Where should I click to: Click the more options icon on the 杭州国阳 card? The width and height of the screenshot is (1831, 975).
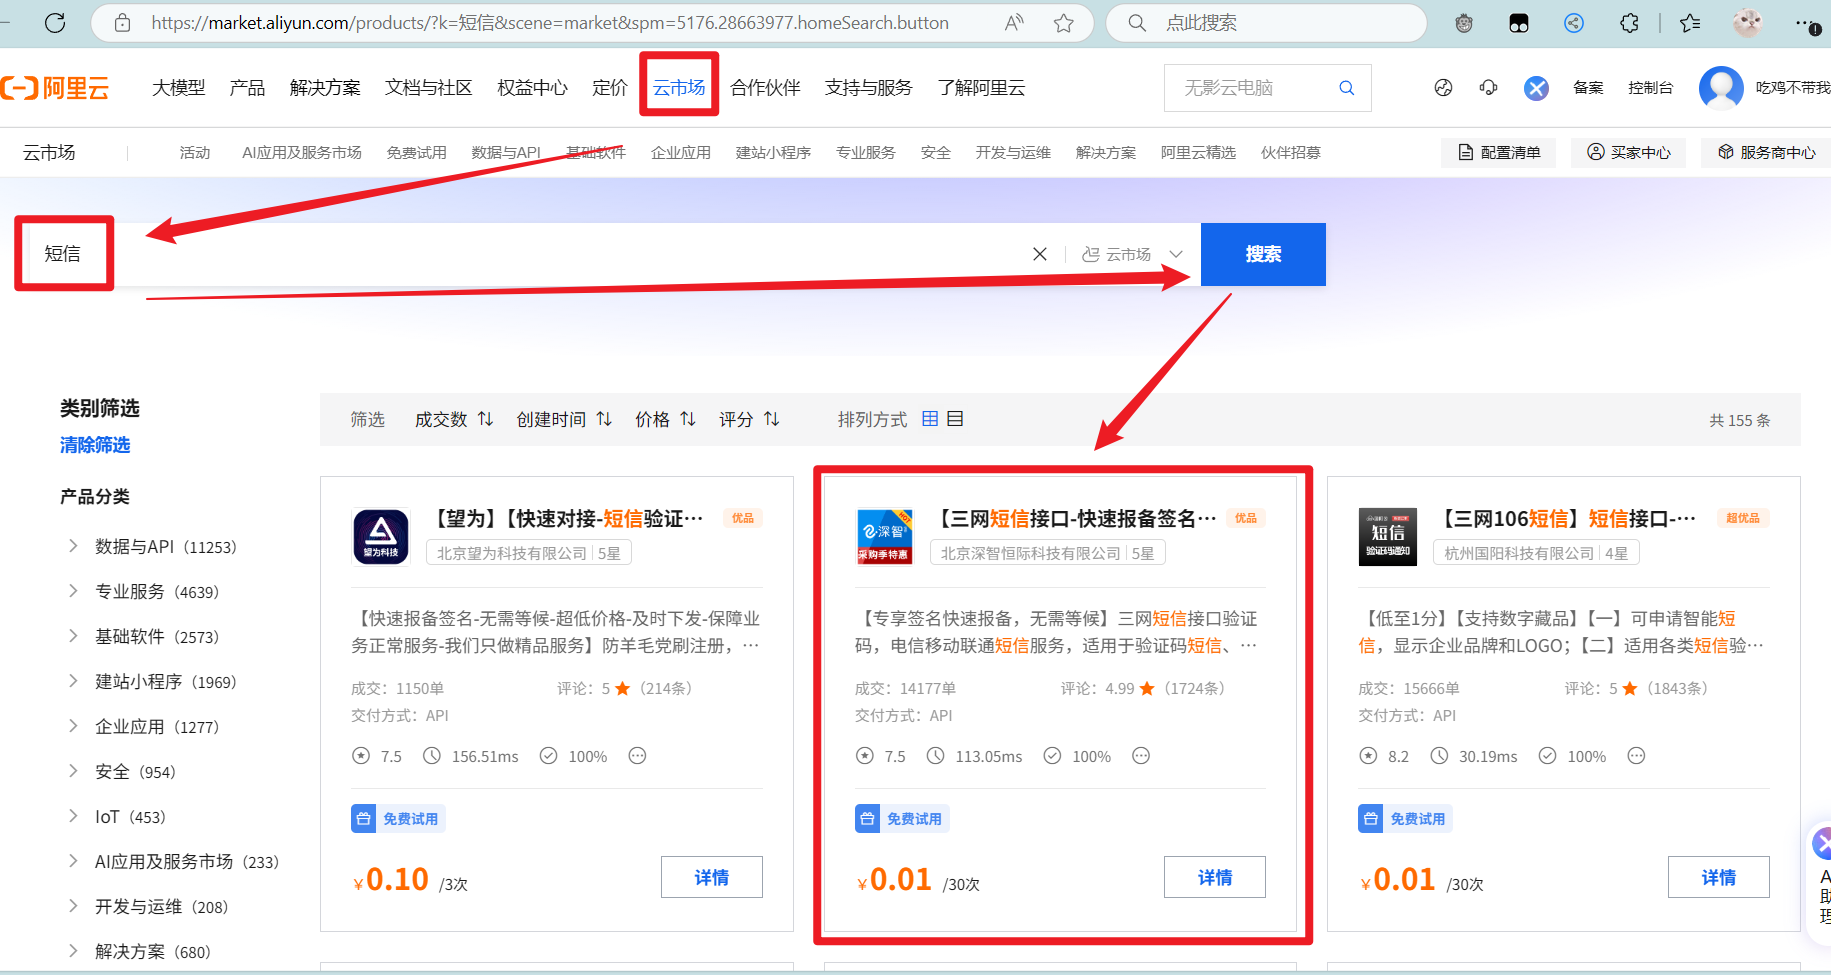click(1636, 756)
